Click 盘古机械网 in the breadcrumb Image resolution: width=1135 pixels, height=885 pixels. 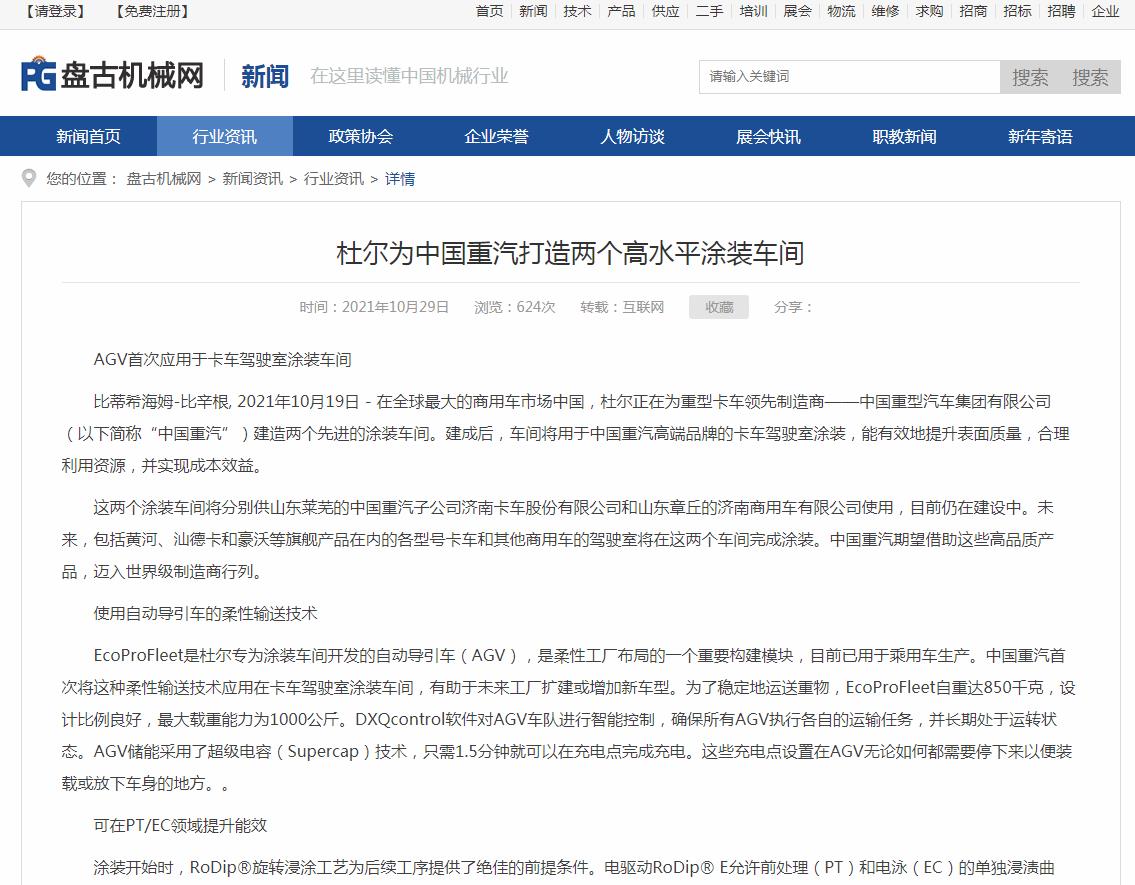click(164, 179)
